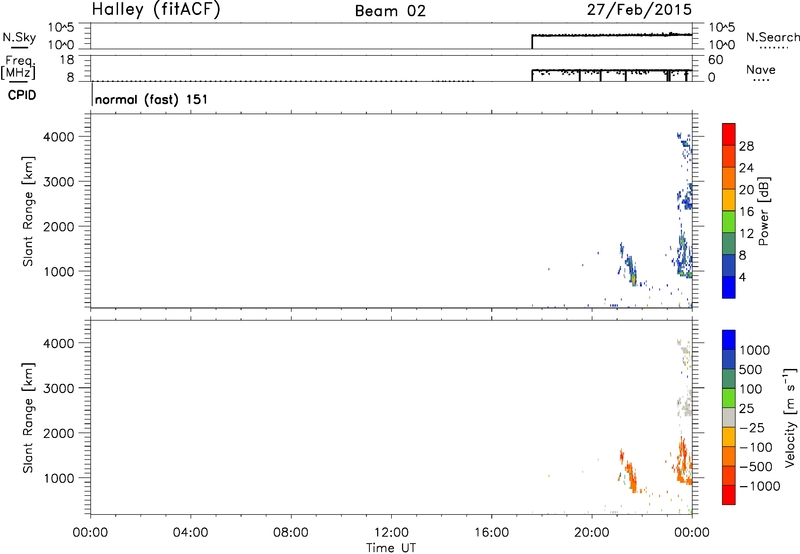Click the "Time UT" axis title
The width and height of the screenshot is (800, 554).
(x=391, y=548)
